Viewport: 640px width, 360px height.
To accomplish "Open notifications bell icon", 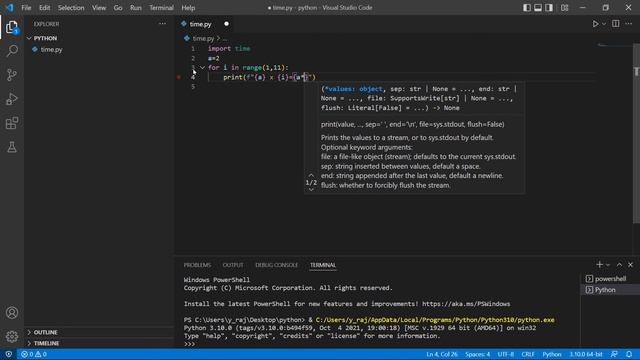I will (x=629, y=354).
